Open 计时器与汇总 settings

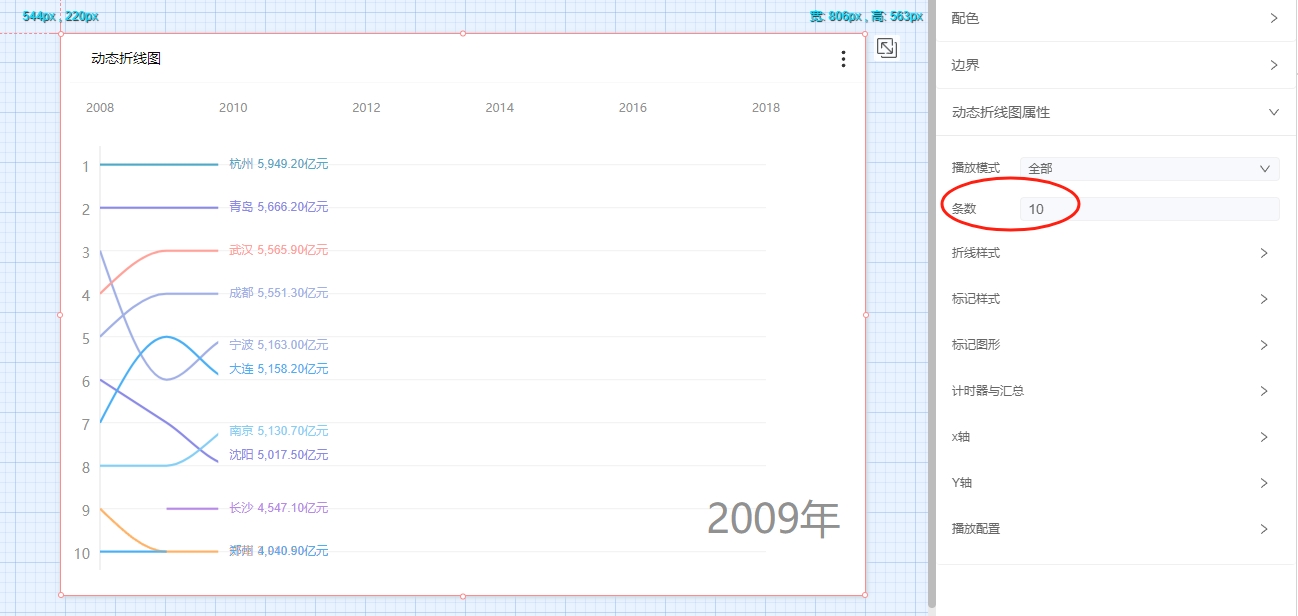(1110, 391)
